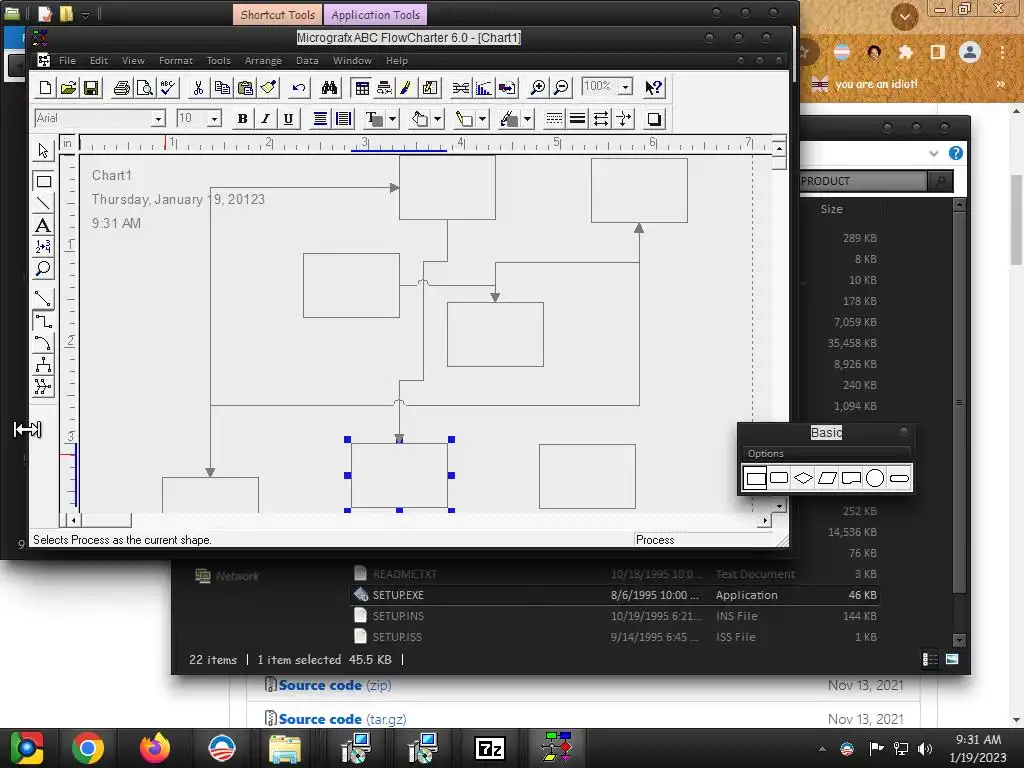
Task: Choose the Process rectangle in Basic palette
Action: tap(756, 478)
